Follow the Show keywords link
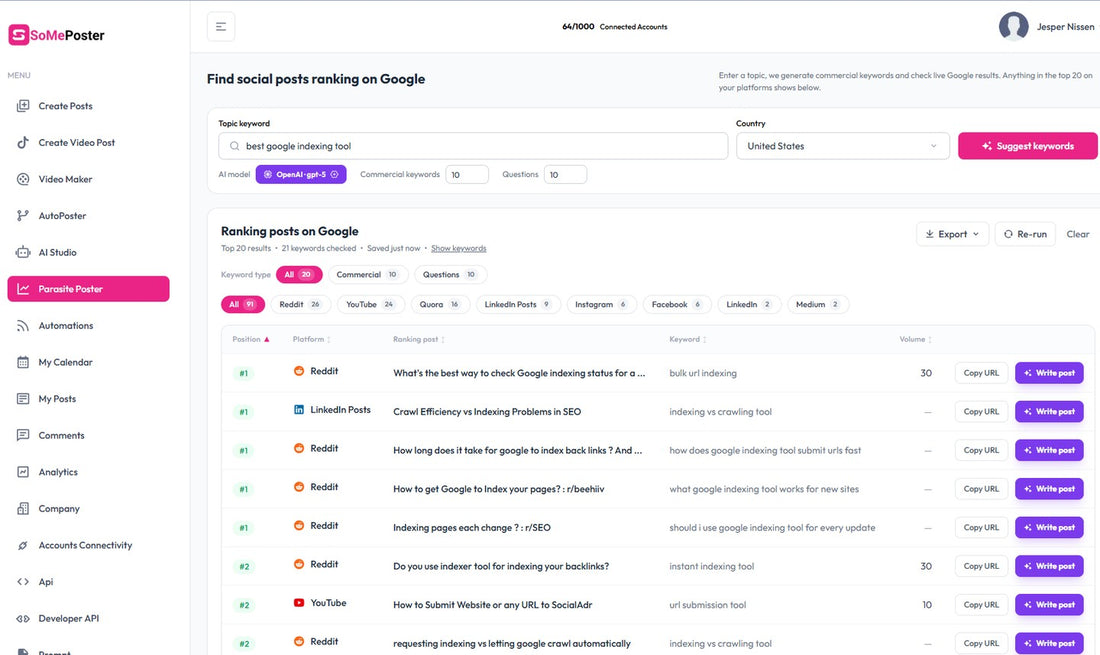 [459, 248]
